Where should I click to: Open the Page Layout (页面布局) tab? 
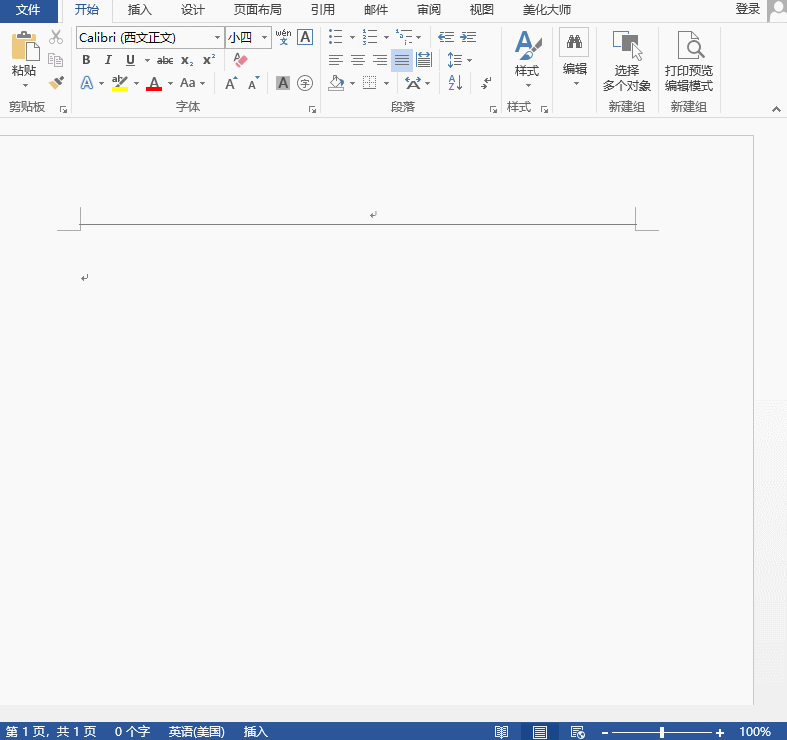[x=257, y=10]
